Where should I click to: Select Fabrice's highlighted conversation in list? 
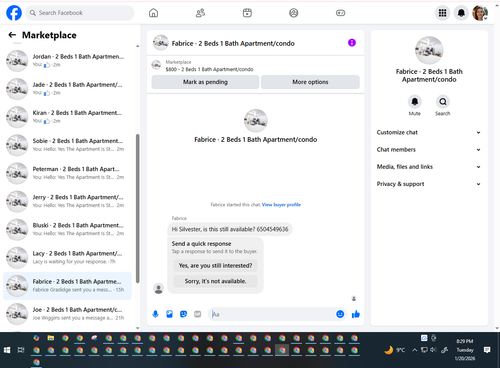point(67,286)
